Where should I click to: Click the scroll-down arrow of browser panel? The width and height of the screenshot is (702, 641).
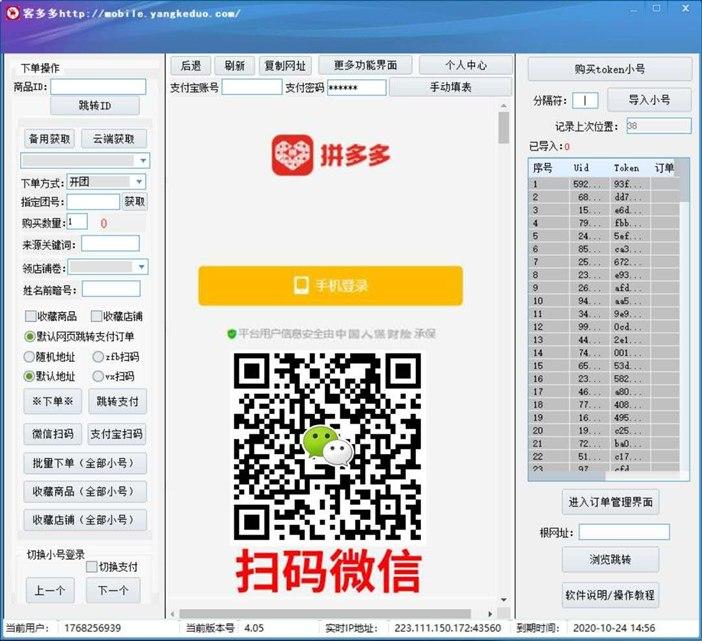[x=504, y=600]
